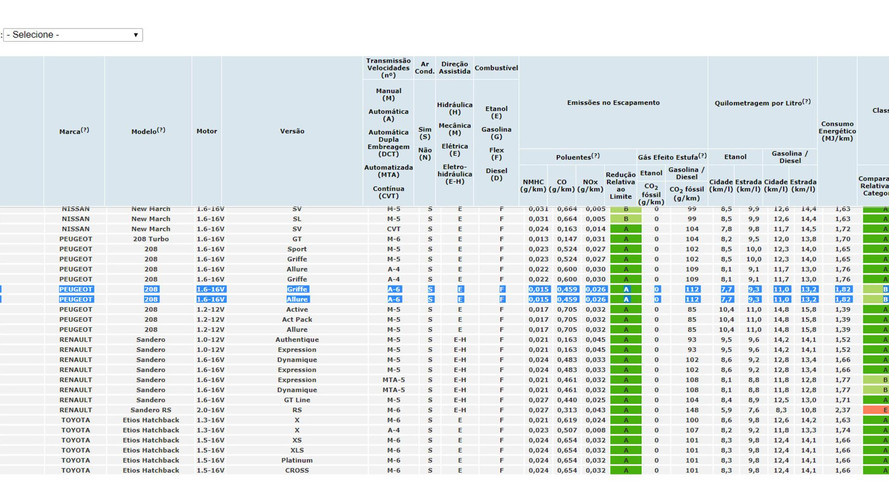The height and width of the screenshot is (500, 889).
Task: Click the '7,6' ethanol highway value
Action: (x=753, y=410)
